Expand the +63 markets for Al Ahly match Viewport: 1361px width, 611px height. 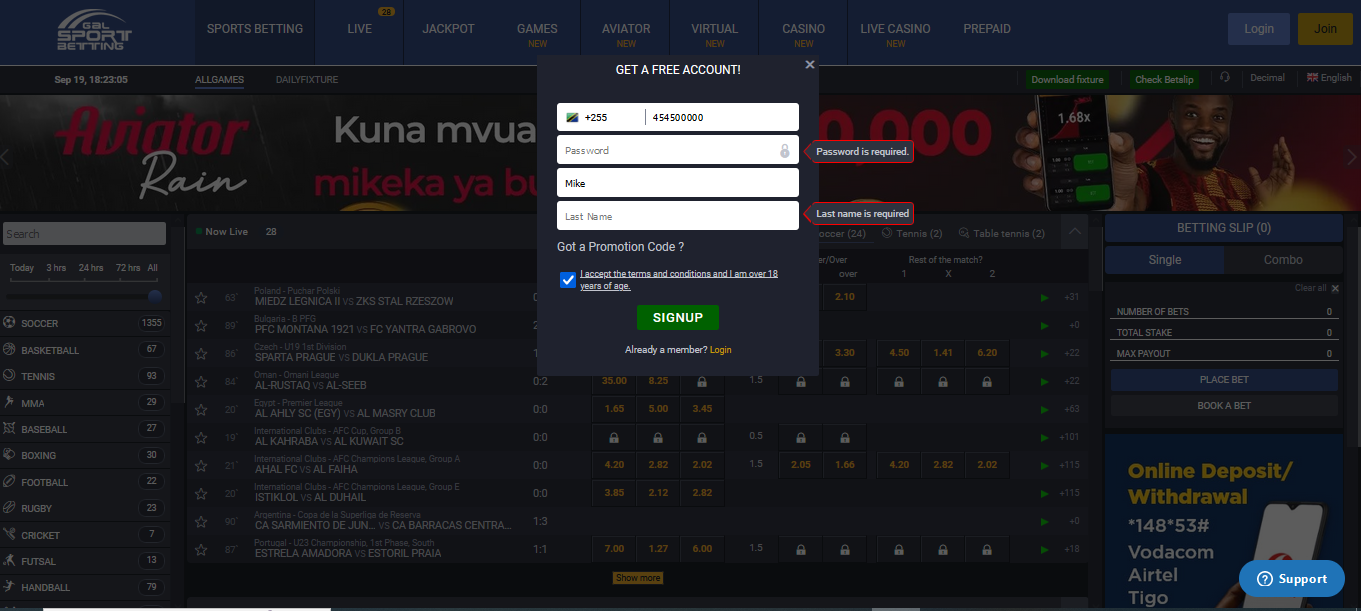click(1072, 409)
